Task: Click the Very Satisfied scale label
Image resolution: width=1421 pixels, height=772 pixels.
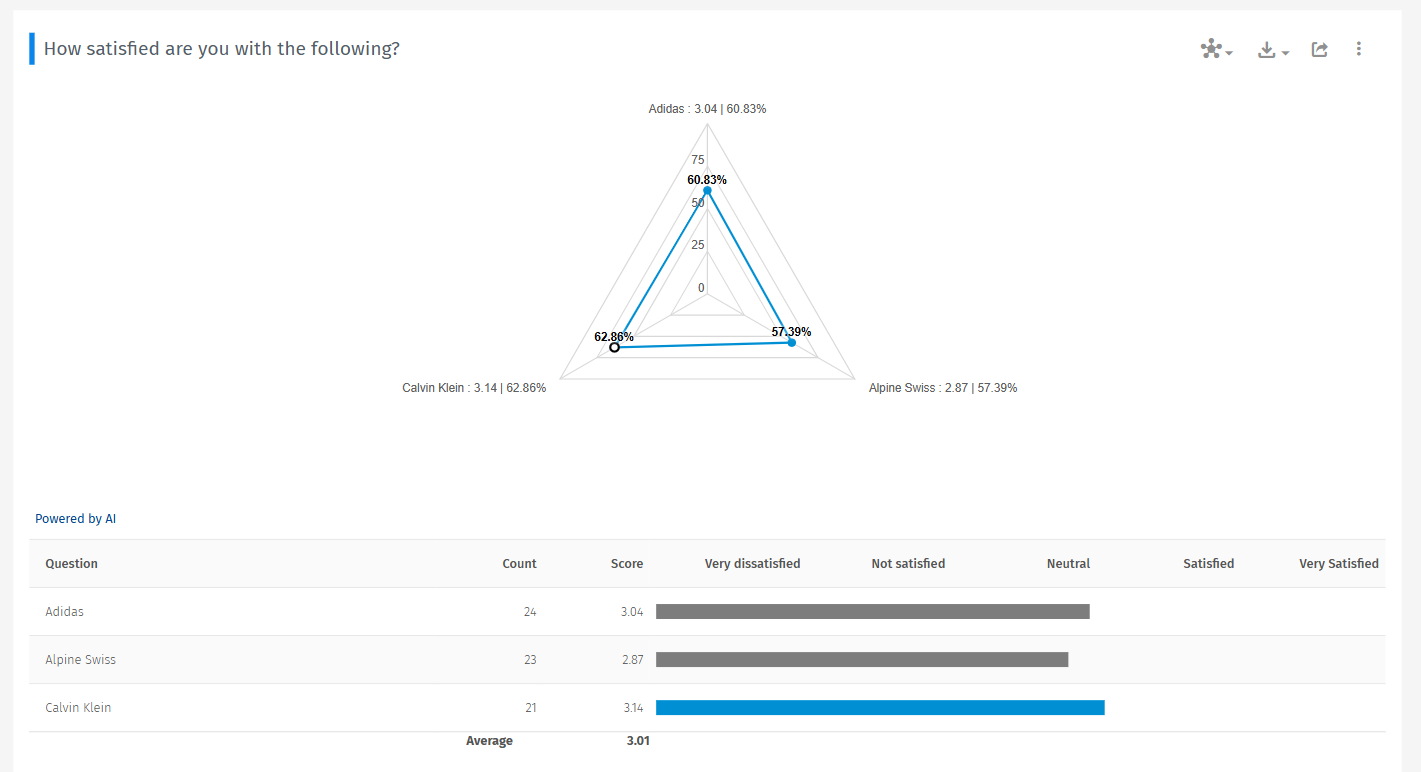Action: click(1339, 564)
